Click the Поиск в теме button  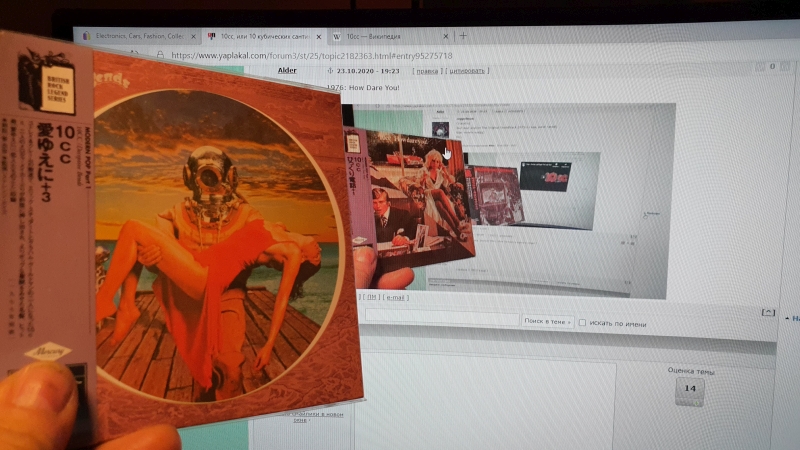tap(547, 321)
